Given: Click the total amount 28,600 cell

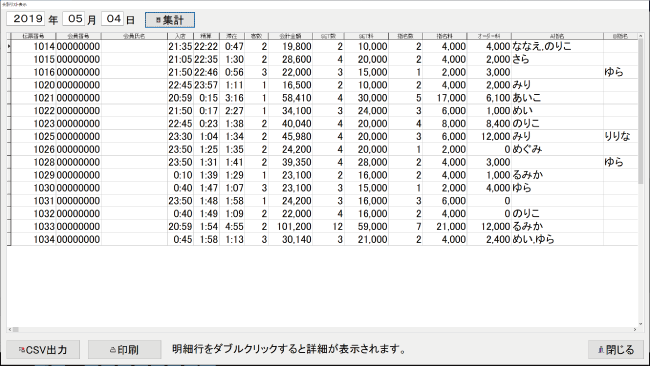Looking at the screenshot, I should (291, 59).
